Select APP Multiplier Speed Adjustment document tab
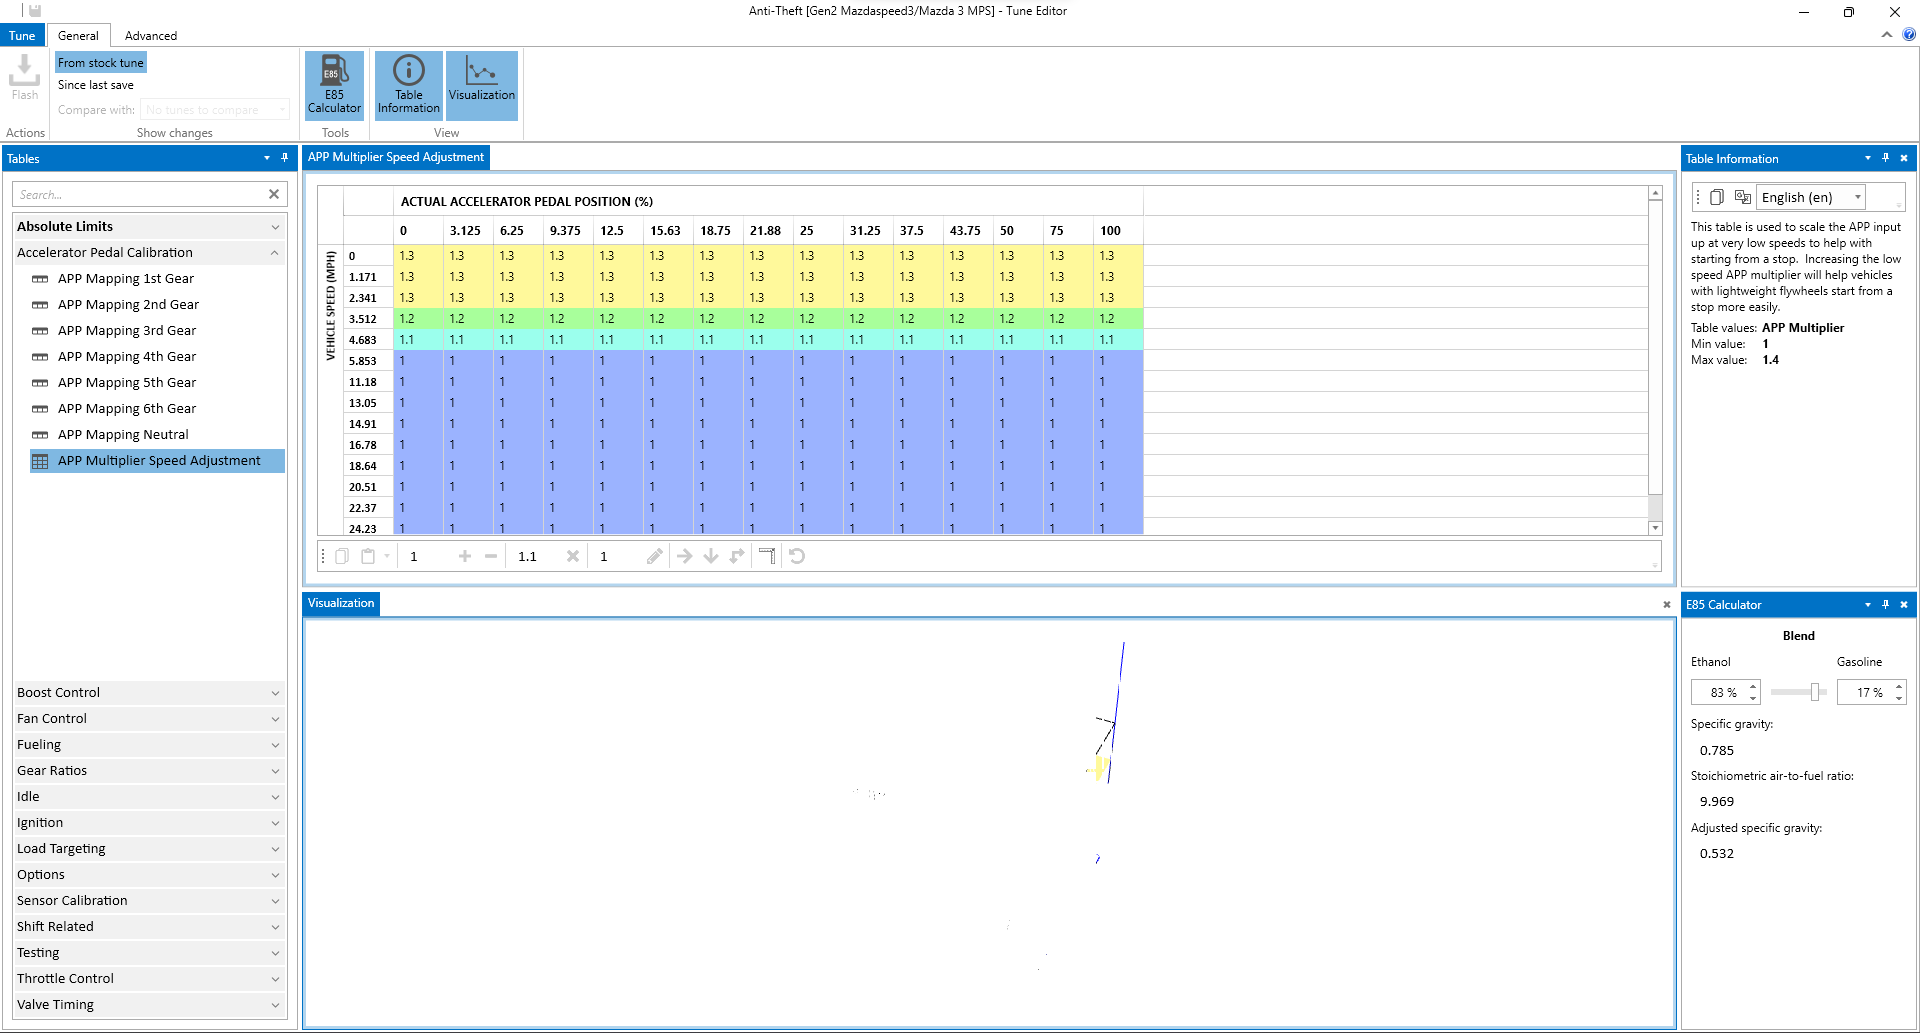 coord(396,157)
